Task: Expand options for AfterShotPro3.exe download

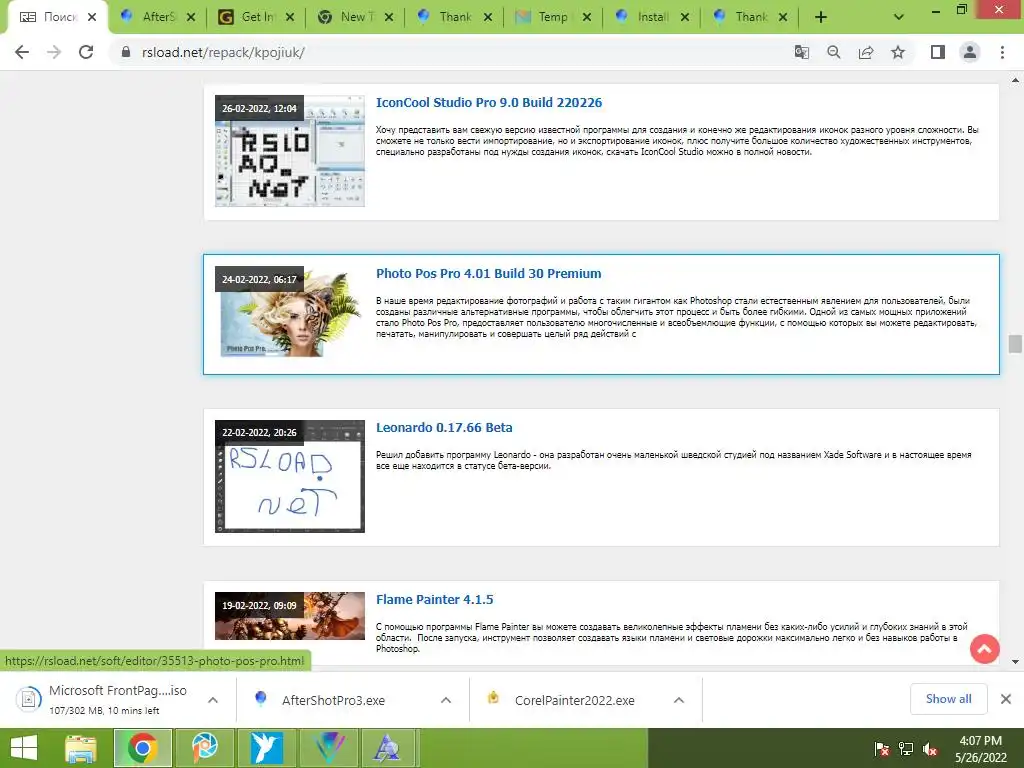Action: [x=446, y=700]
